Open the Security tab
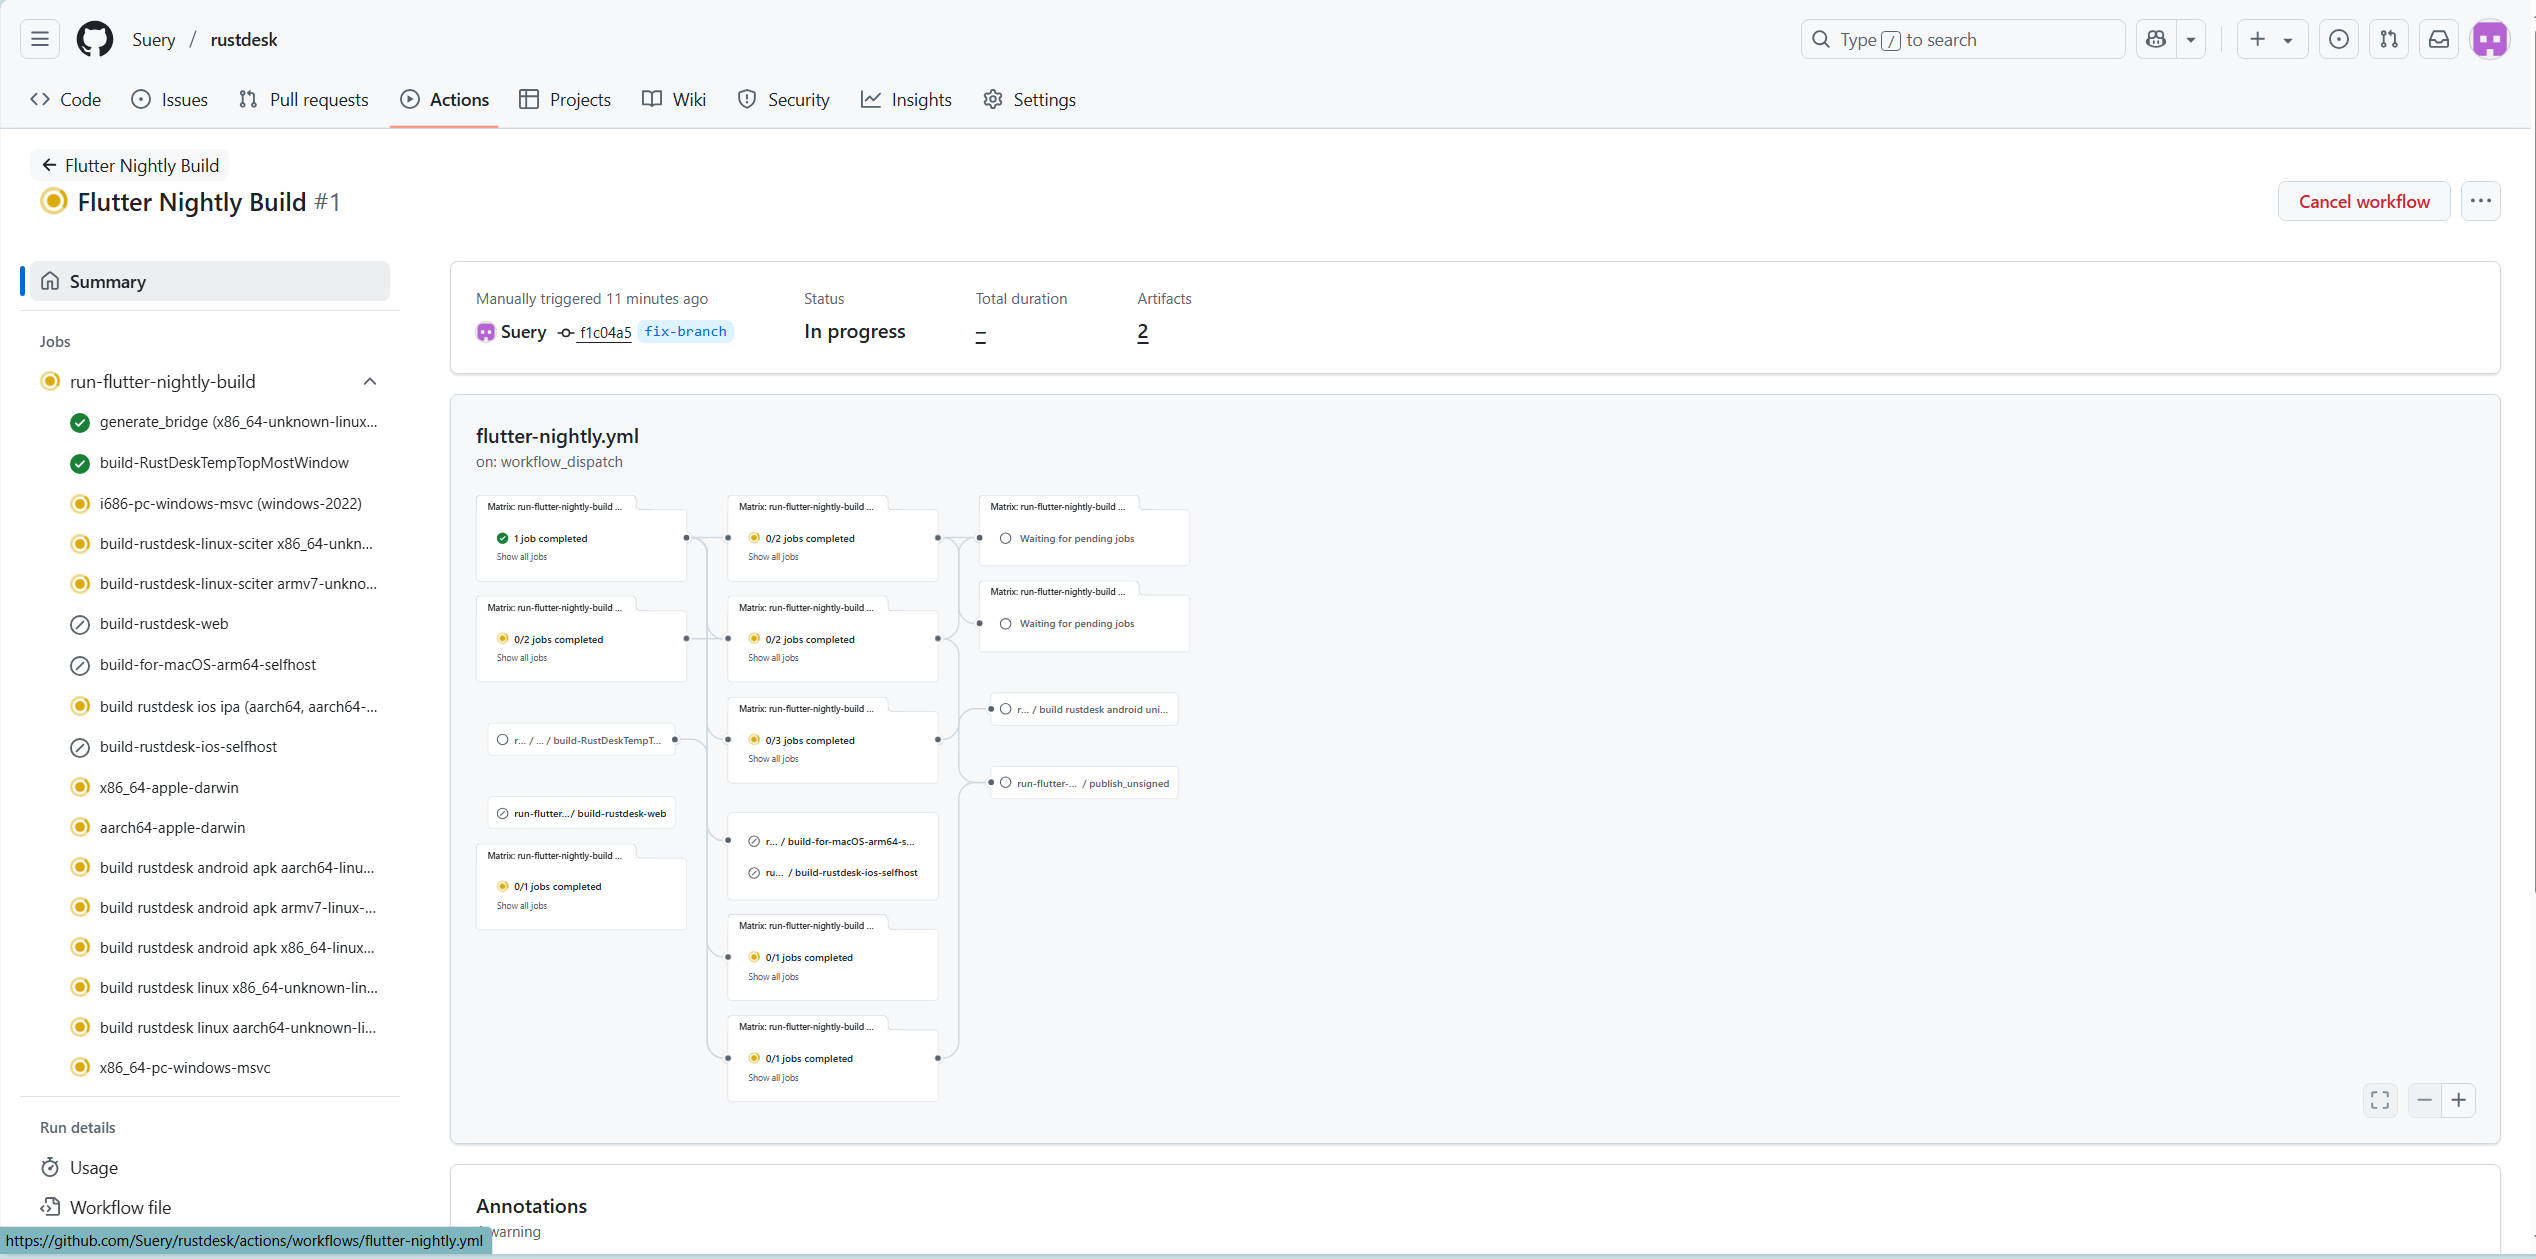The image size is (2536, 1259). coord(784,99)
